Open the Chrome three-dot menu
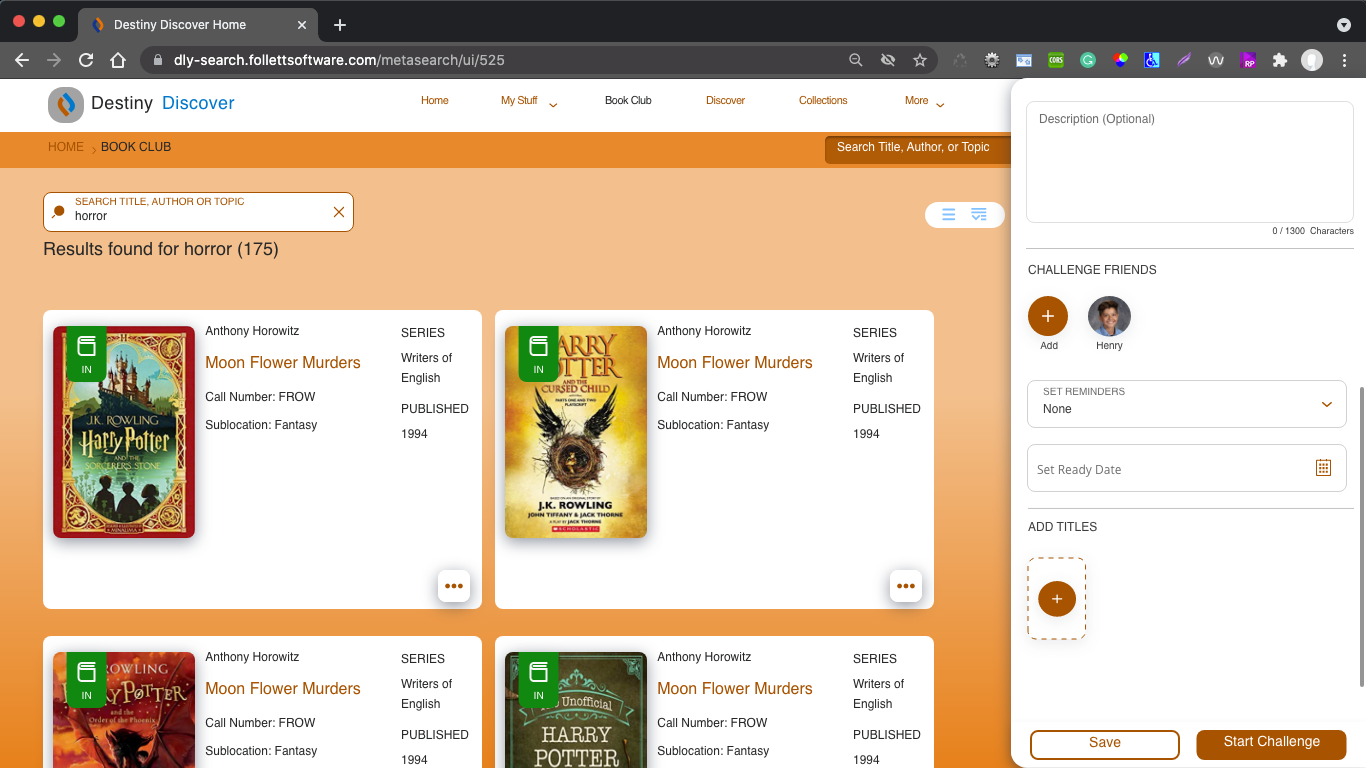 pyautogui.click(x=1345, y=60)
